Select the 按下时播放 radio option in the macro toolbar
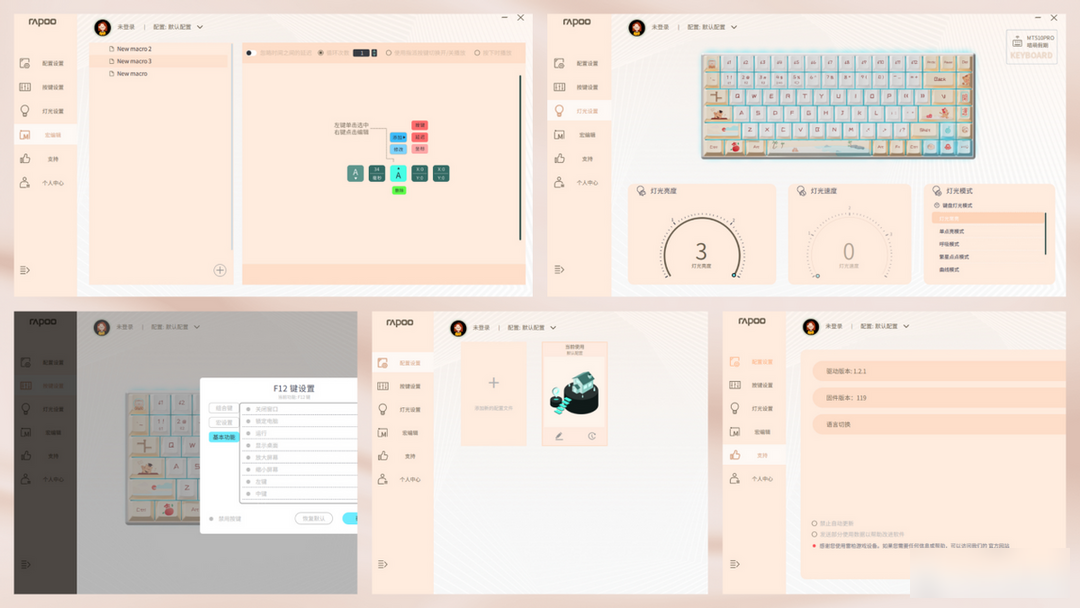1080x608 pixels. click(x=477, y=53)
